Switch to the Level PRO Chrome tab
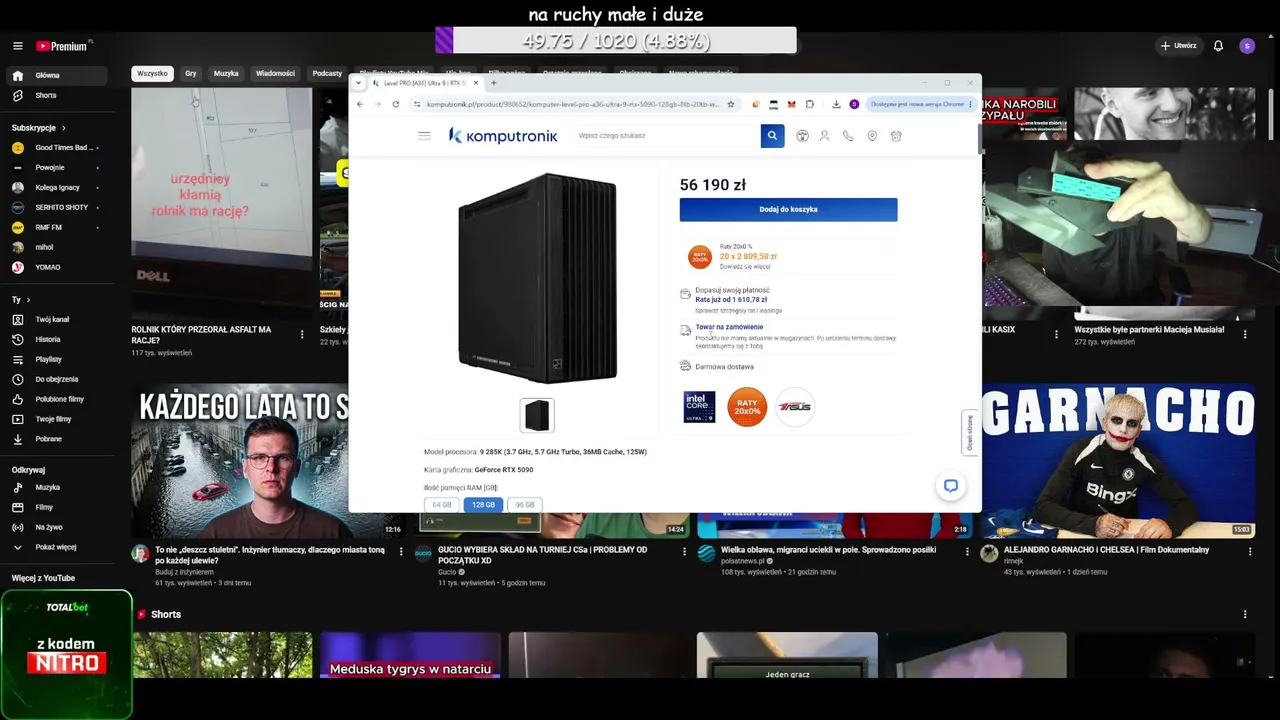This screenshot has height=720, width=1280. (425, 83)
